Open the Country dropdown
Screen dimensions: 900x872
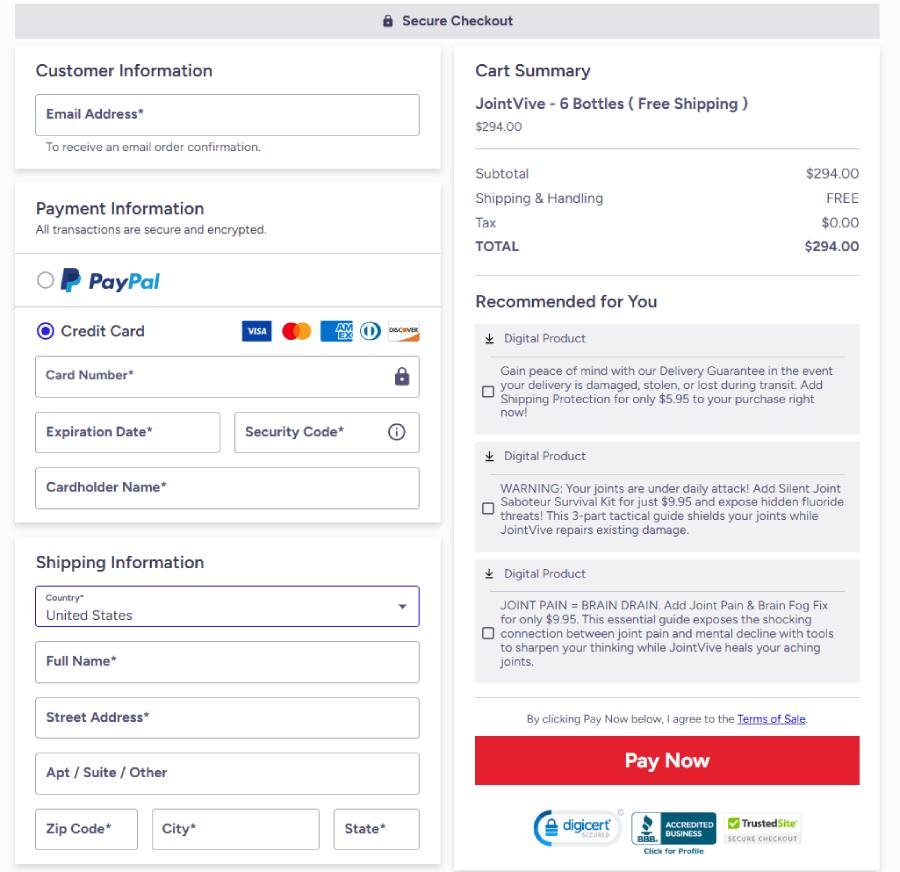(x=402, y=606)
